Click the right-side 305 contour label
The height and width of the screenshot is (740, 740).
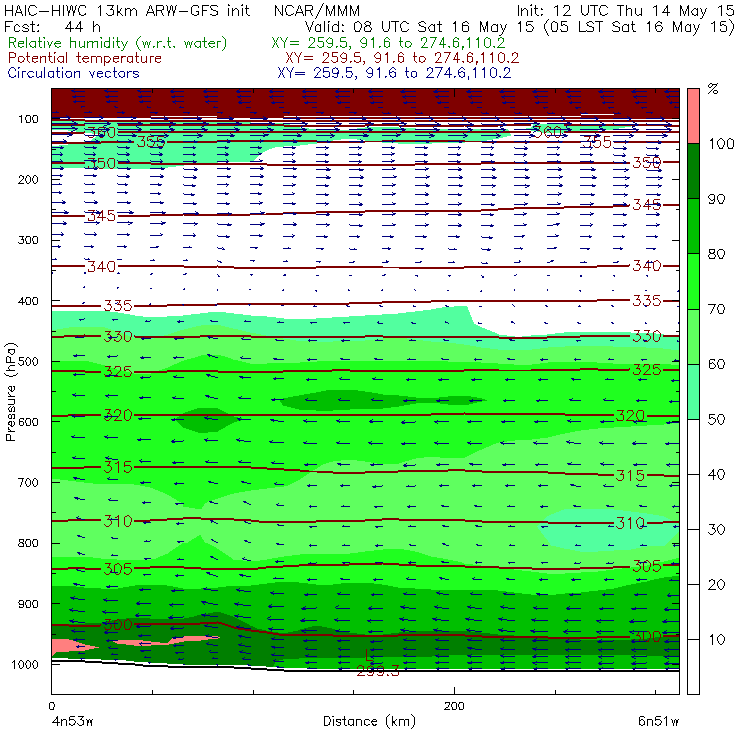pyautogui.click(x=647, y=566)
